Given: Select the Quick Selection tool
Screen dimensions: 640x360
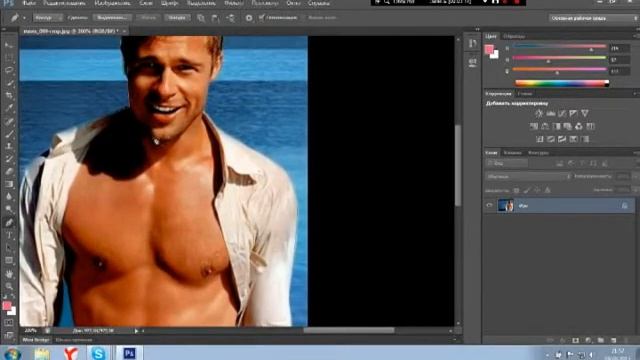Looking at the screenshot, I should pyautogui.click(x=9, y=83).
